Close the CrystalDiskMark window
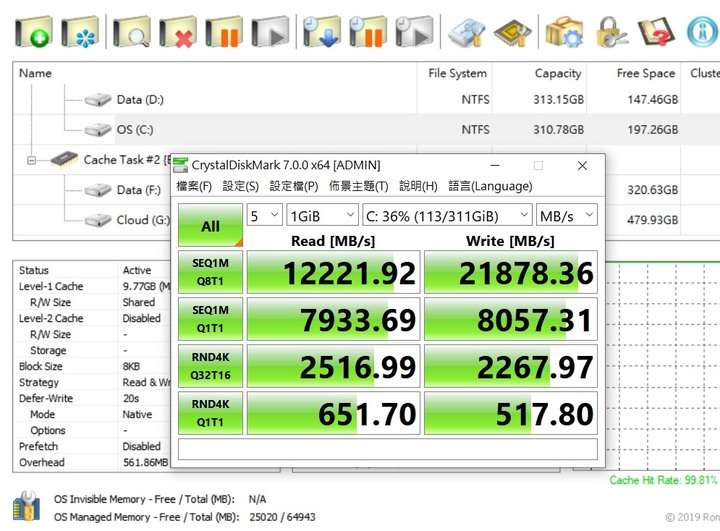The height and width of the screenshot is (531, 720). point(582,165)
